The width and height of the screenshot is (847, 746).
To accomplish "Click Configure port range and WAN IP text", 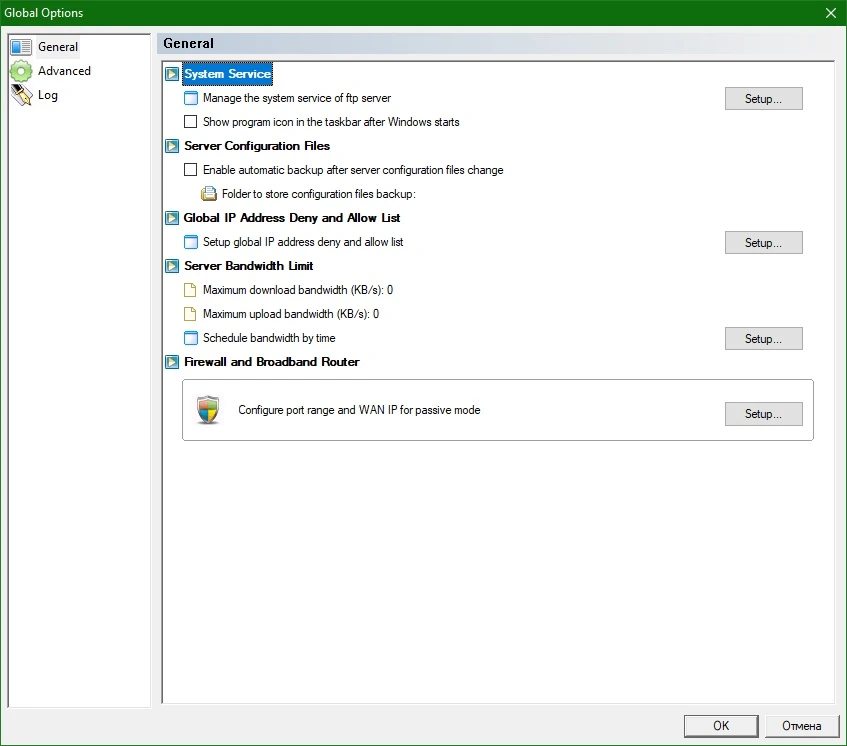I will 359,410.
